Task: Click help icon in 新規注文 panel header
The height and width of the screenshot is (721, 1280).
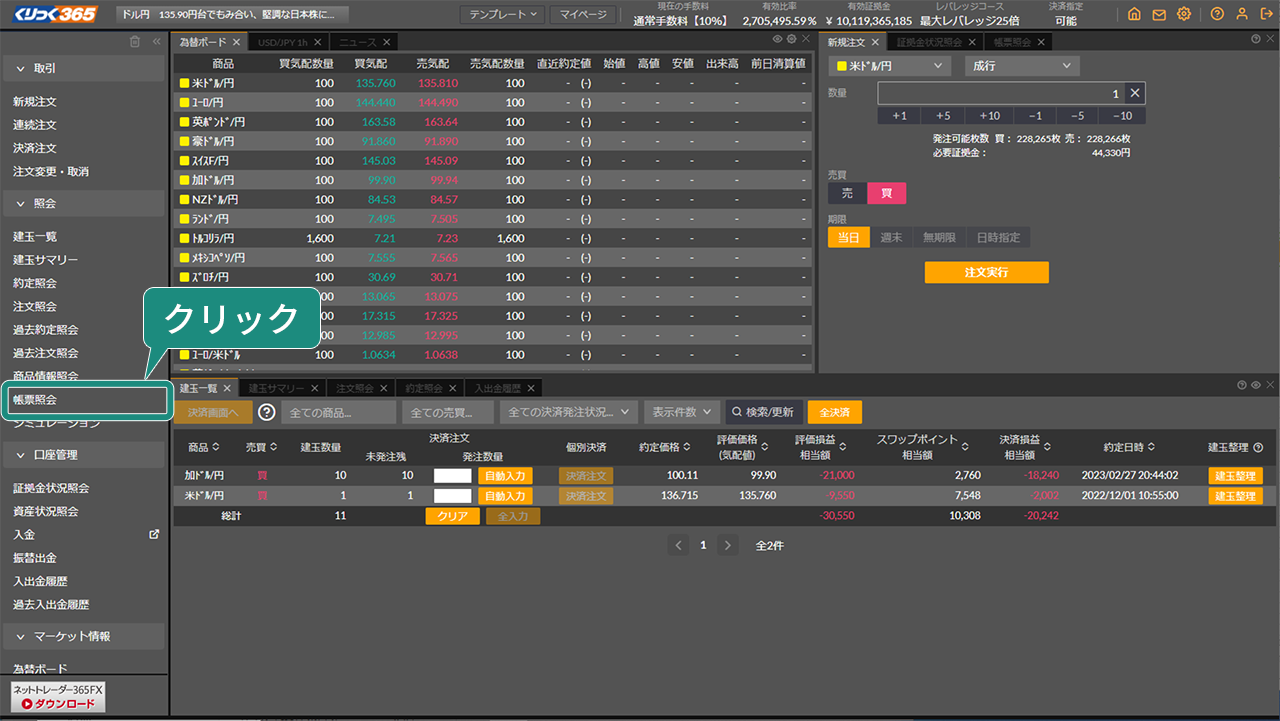Action: click(x=1256, y=39)
